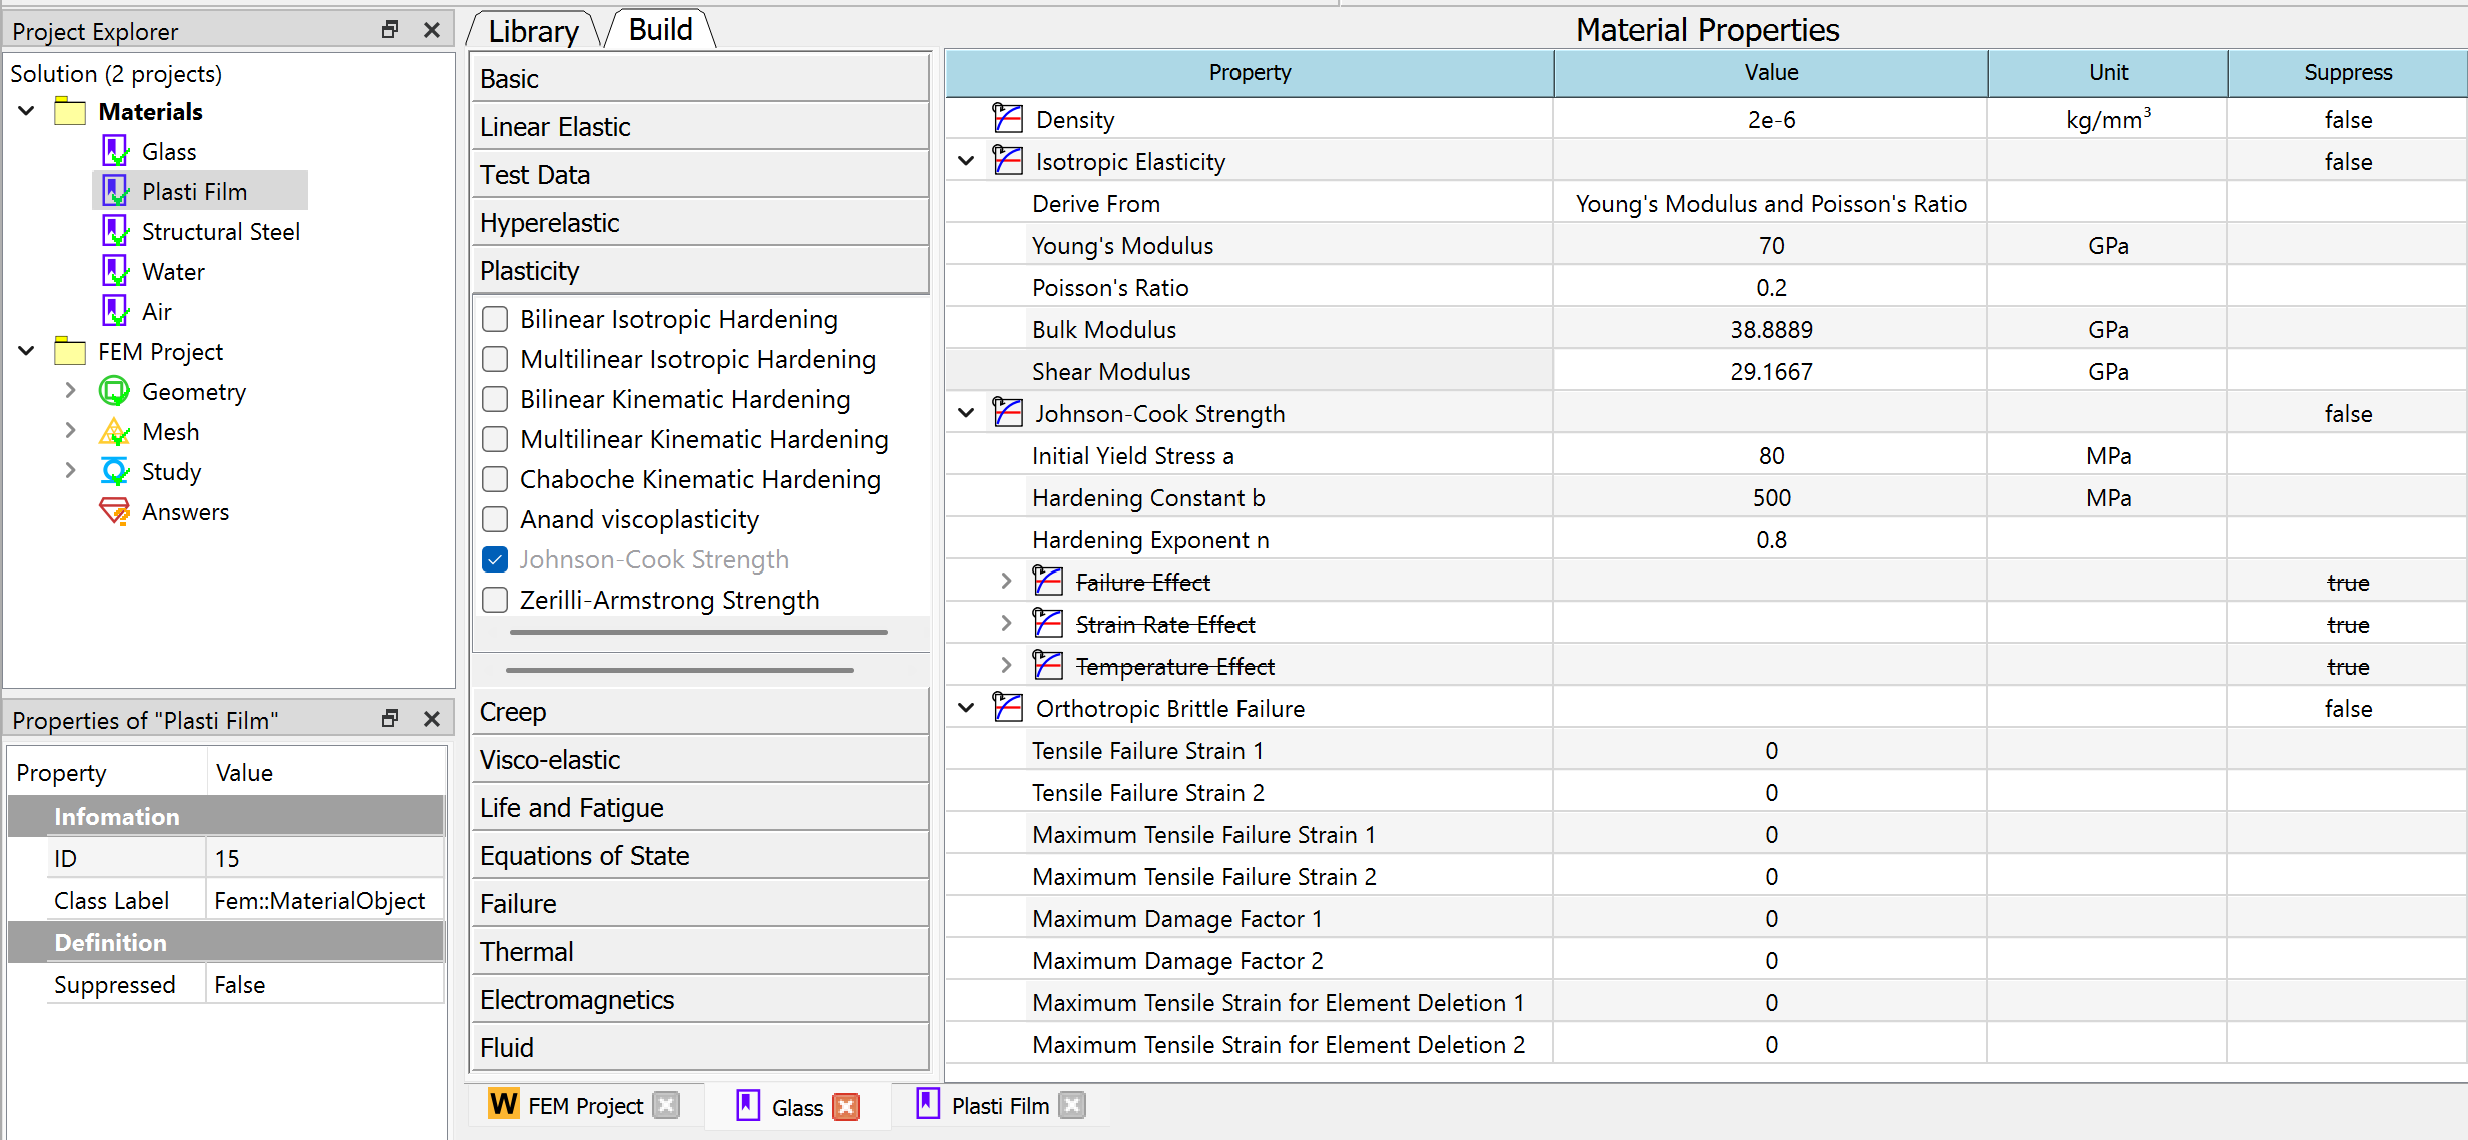This screenshot has width=2468, height=1140.
Task: Expand the Geometry tree node
Action: (70, 391)
